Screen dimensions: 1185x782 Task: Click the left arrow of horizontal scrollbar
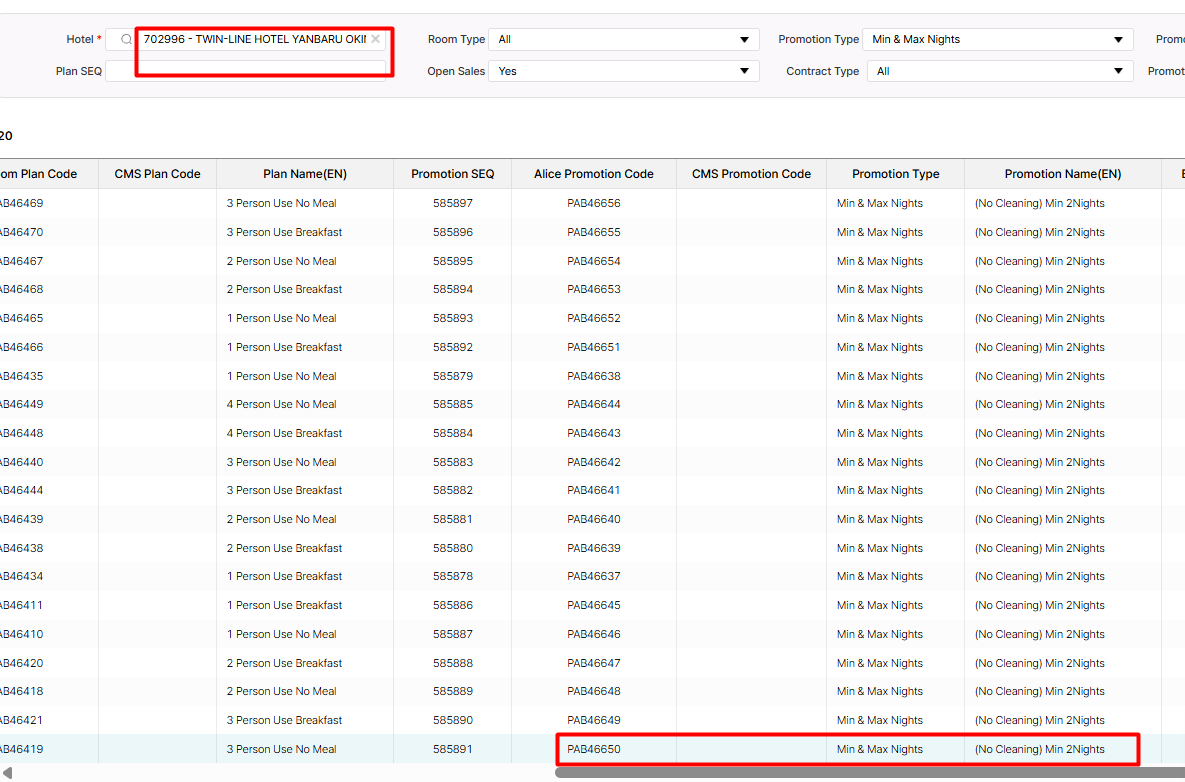7,771
